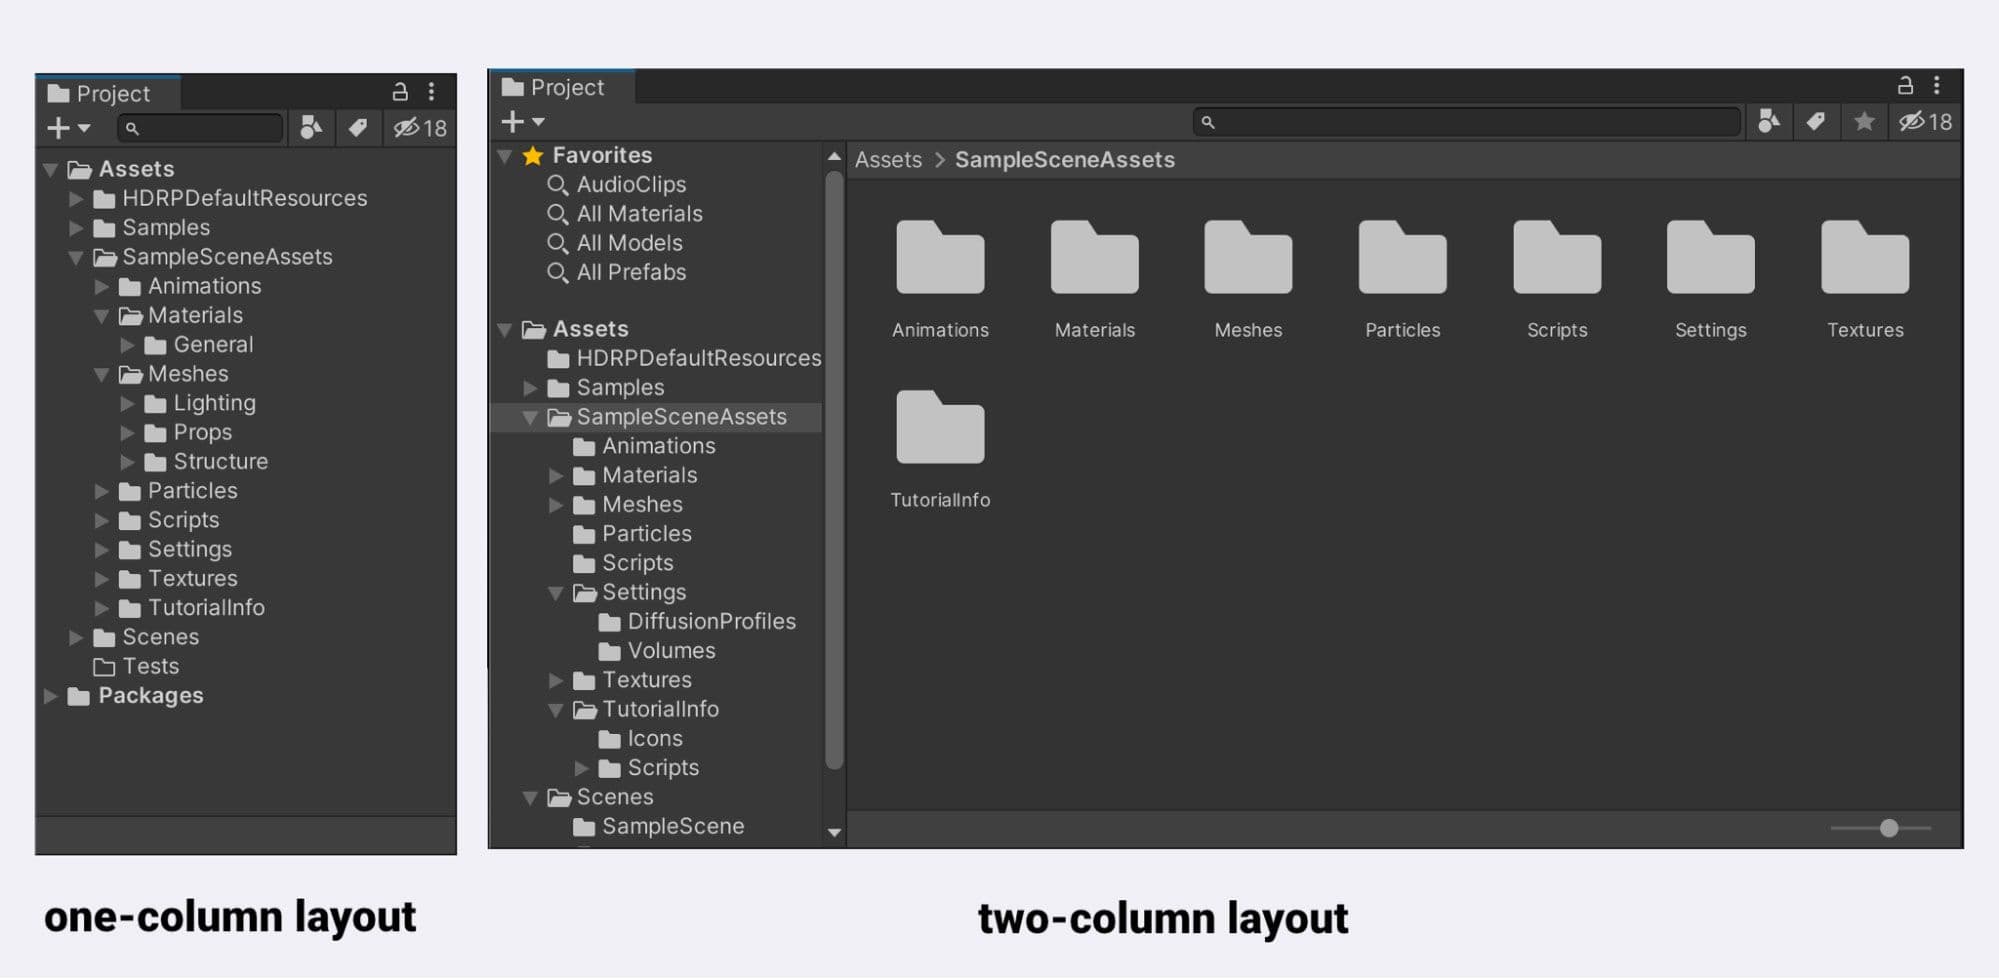The width and height of the screenshot is (1999, 979).
Task: Click Assets in the breadcrumb bar
Action: click(x=888, y=159)
